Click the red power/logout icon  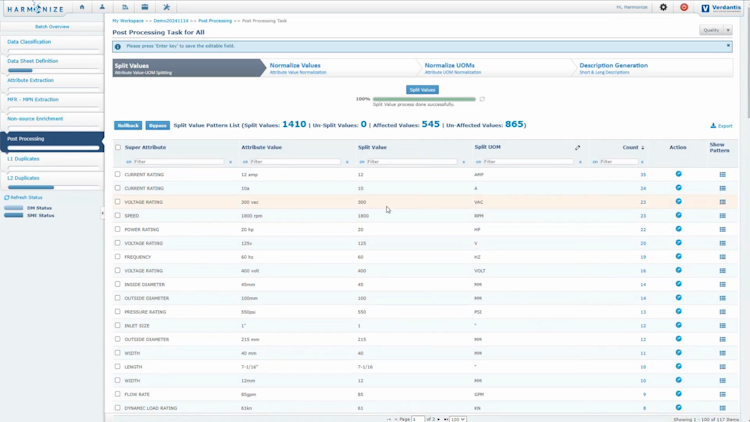pyautogui.click(x=684, y=7)
